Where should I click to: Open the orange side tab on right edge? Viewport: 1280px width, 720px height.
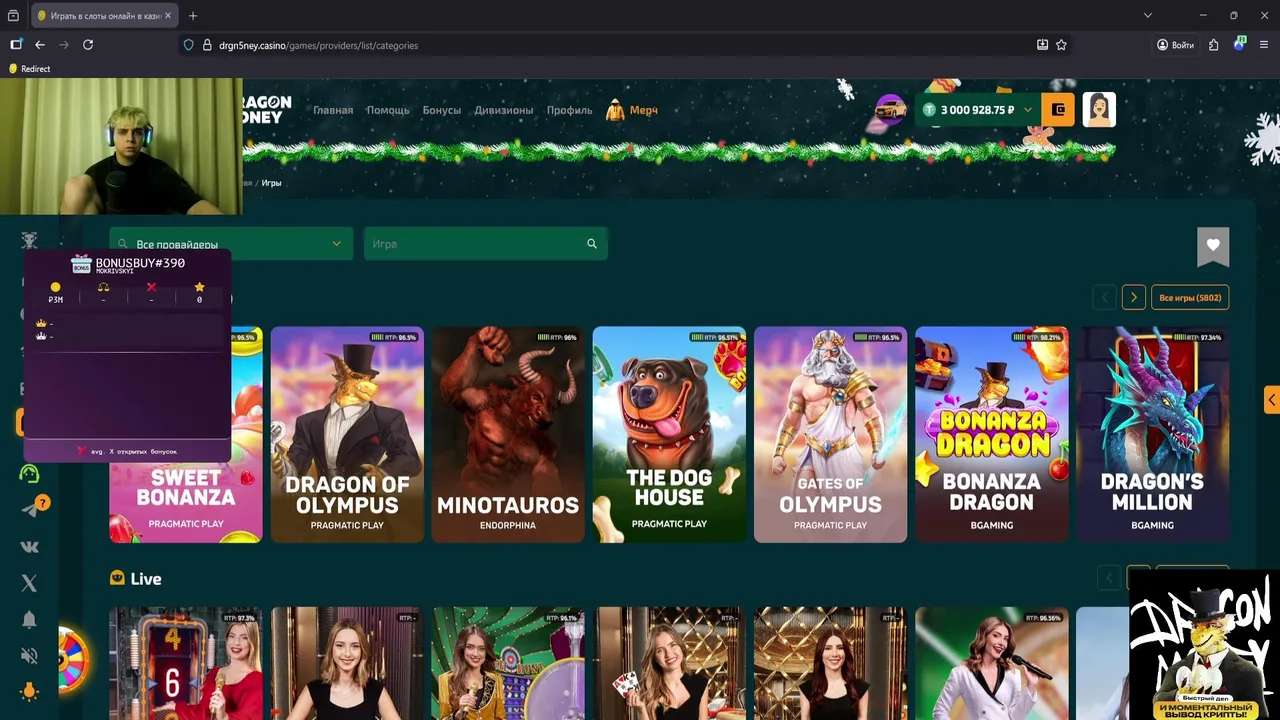[x=1272, y=400]
